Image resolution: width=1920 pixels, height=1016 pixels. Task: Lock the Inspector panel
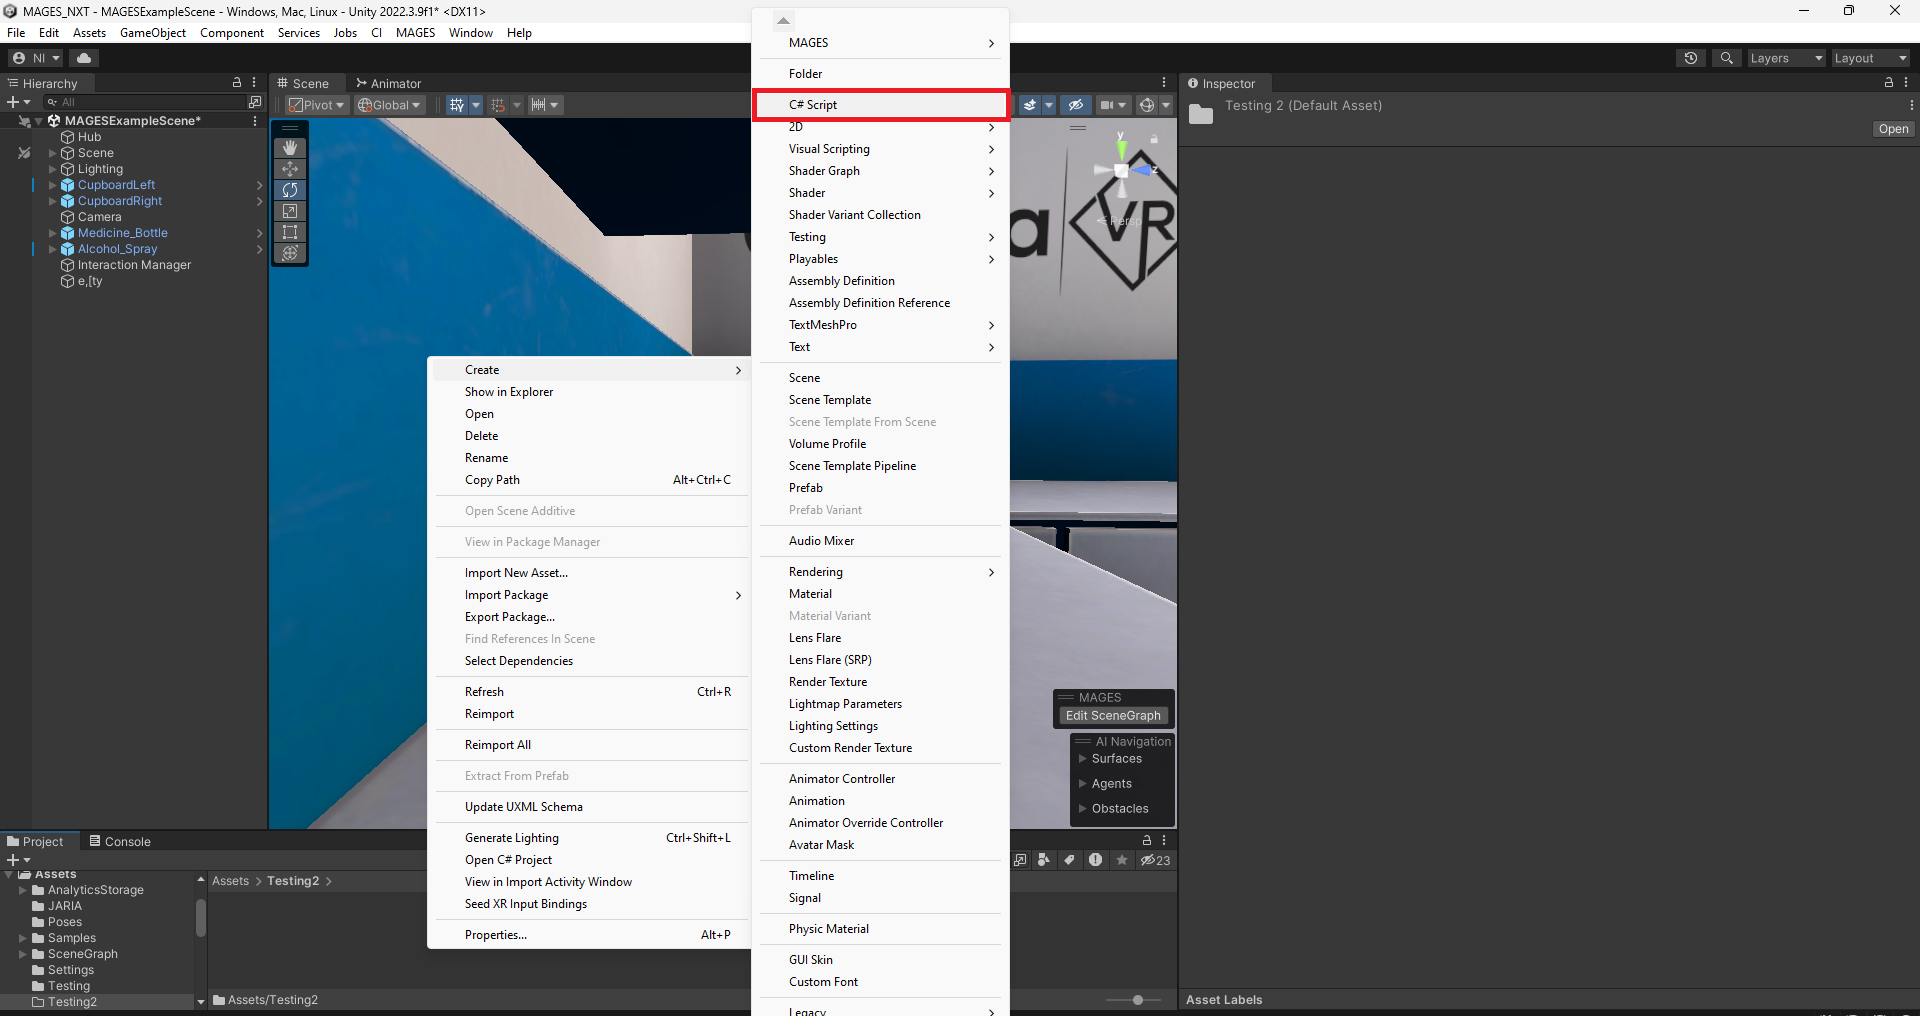pos(1889,83)
